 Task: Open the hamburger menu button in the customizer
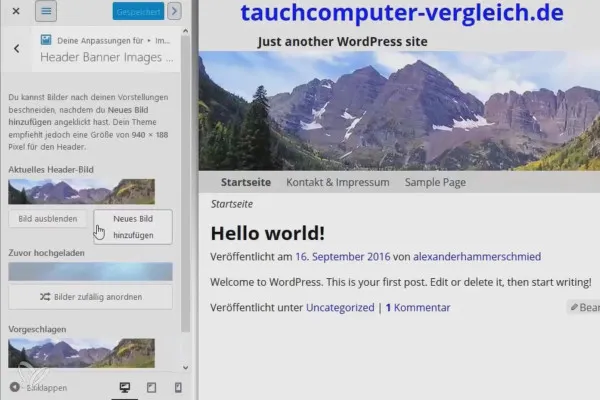pyautogui.click(x=46, y=11)
